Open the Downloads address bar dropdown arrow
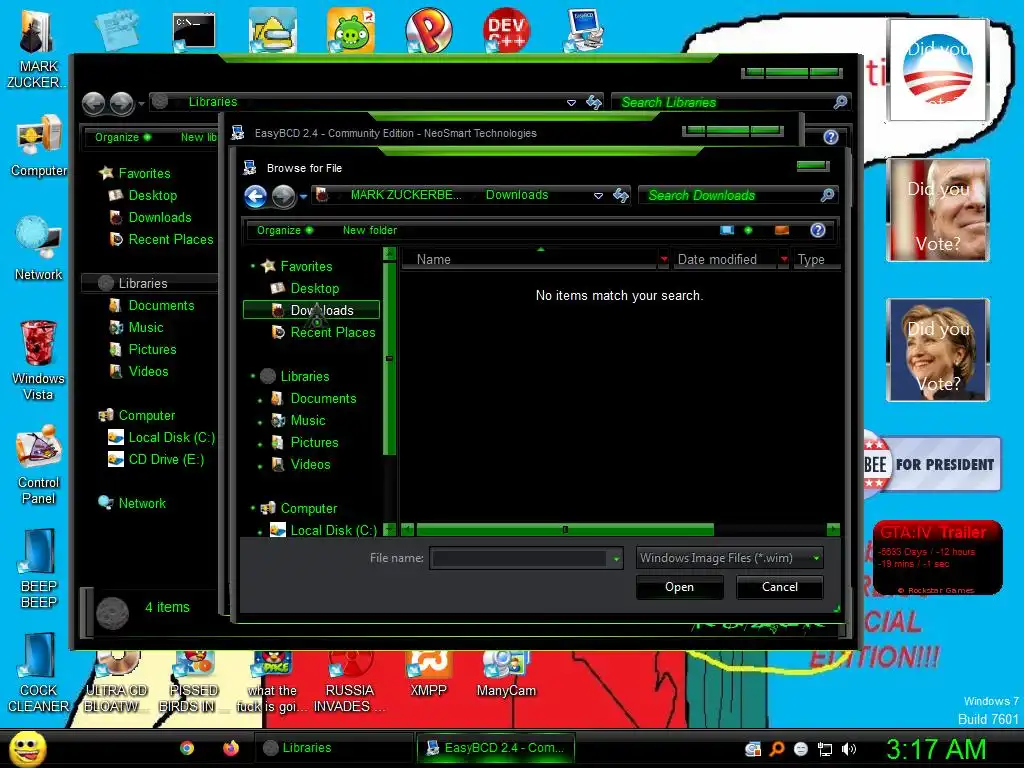 coord(598,195)
